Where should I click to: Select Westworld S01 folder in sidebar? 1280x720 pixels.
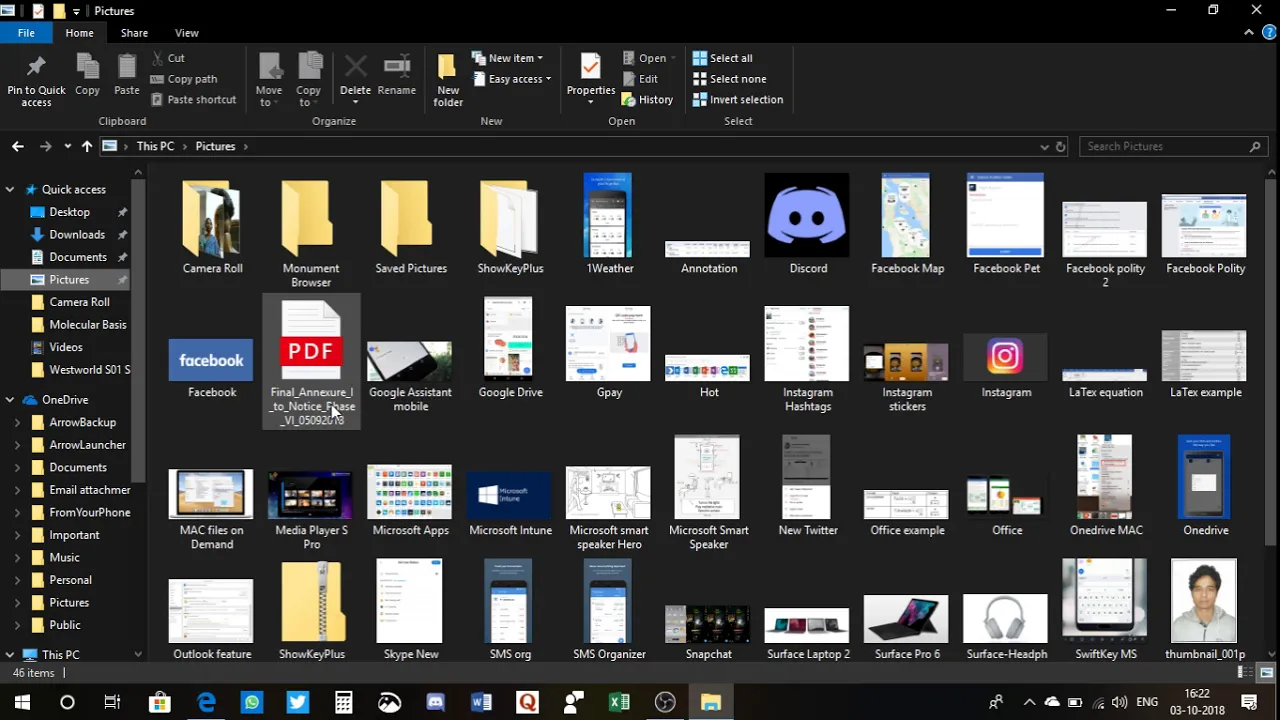80,369
